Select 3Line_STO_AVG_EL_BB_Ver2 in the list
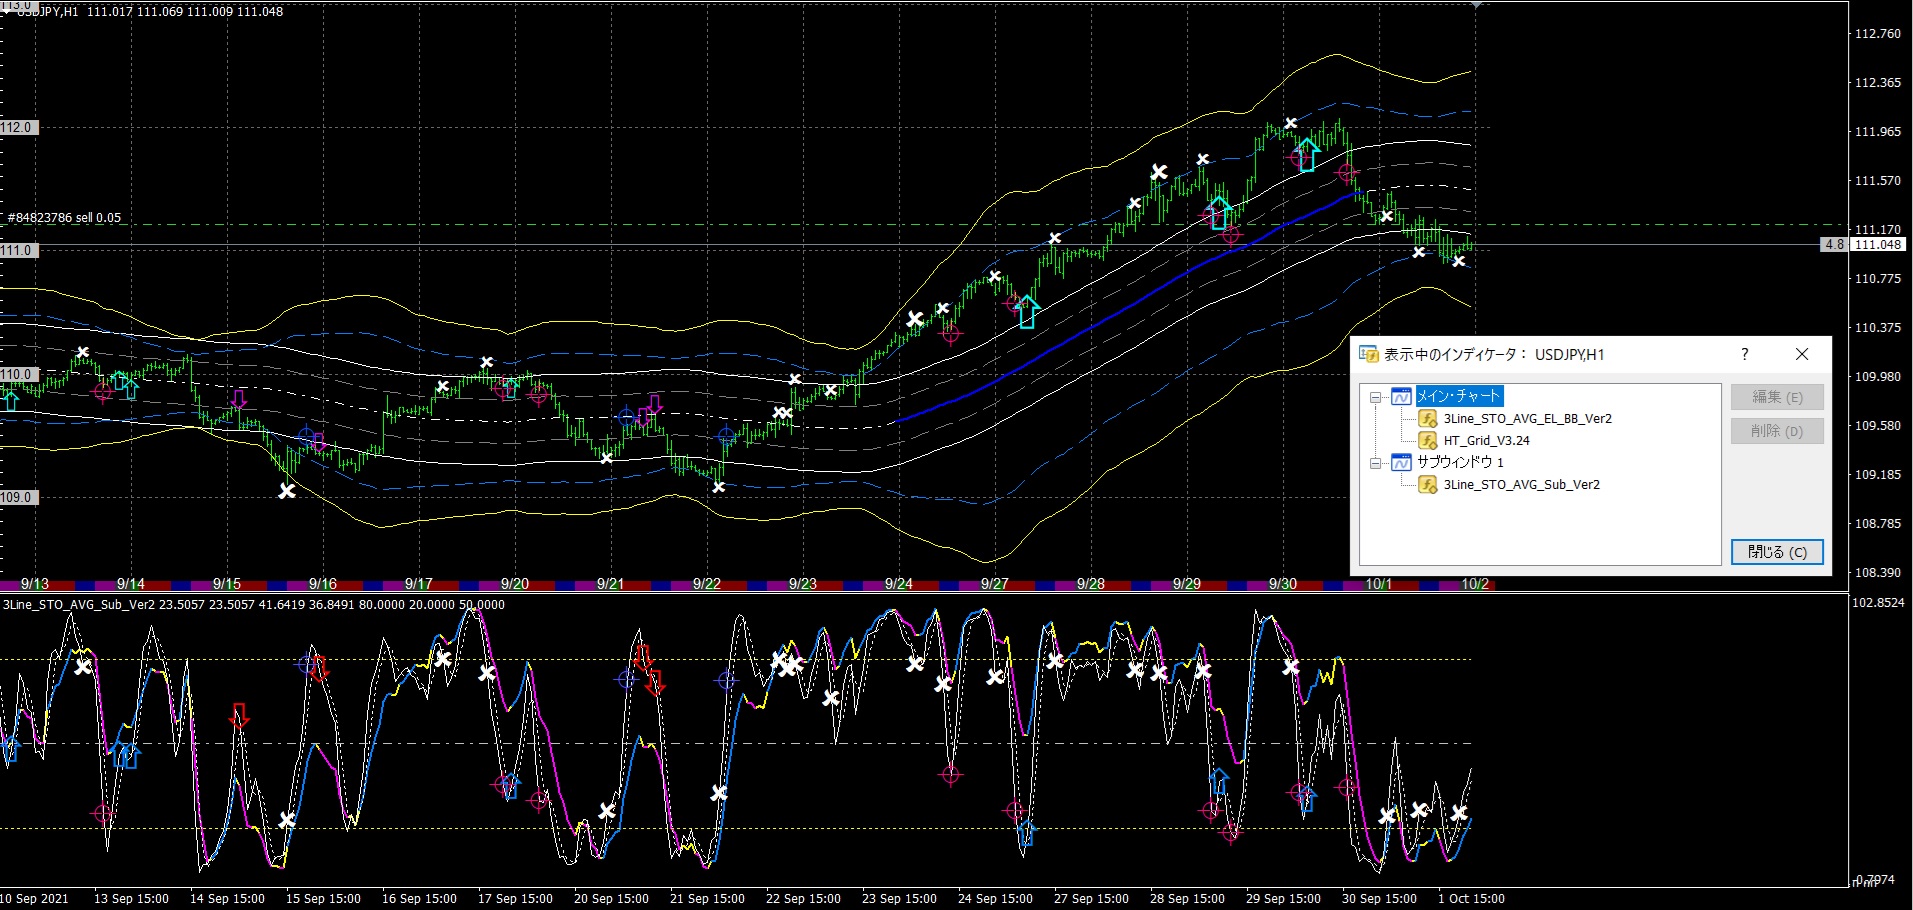This screenshot has width=1913, height=910. [1527, 419]
